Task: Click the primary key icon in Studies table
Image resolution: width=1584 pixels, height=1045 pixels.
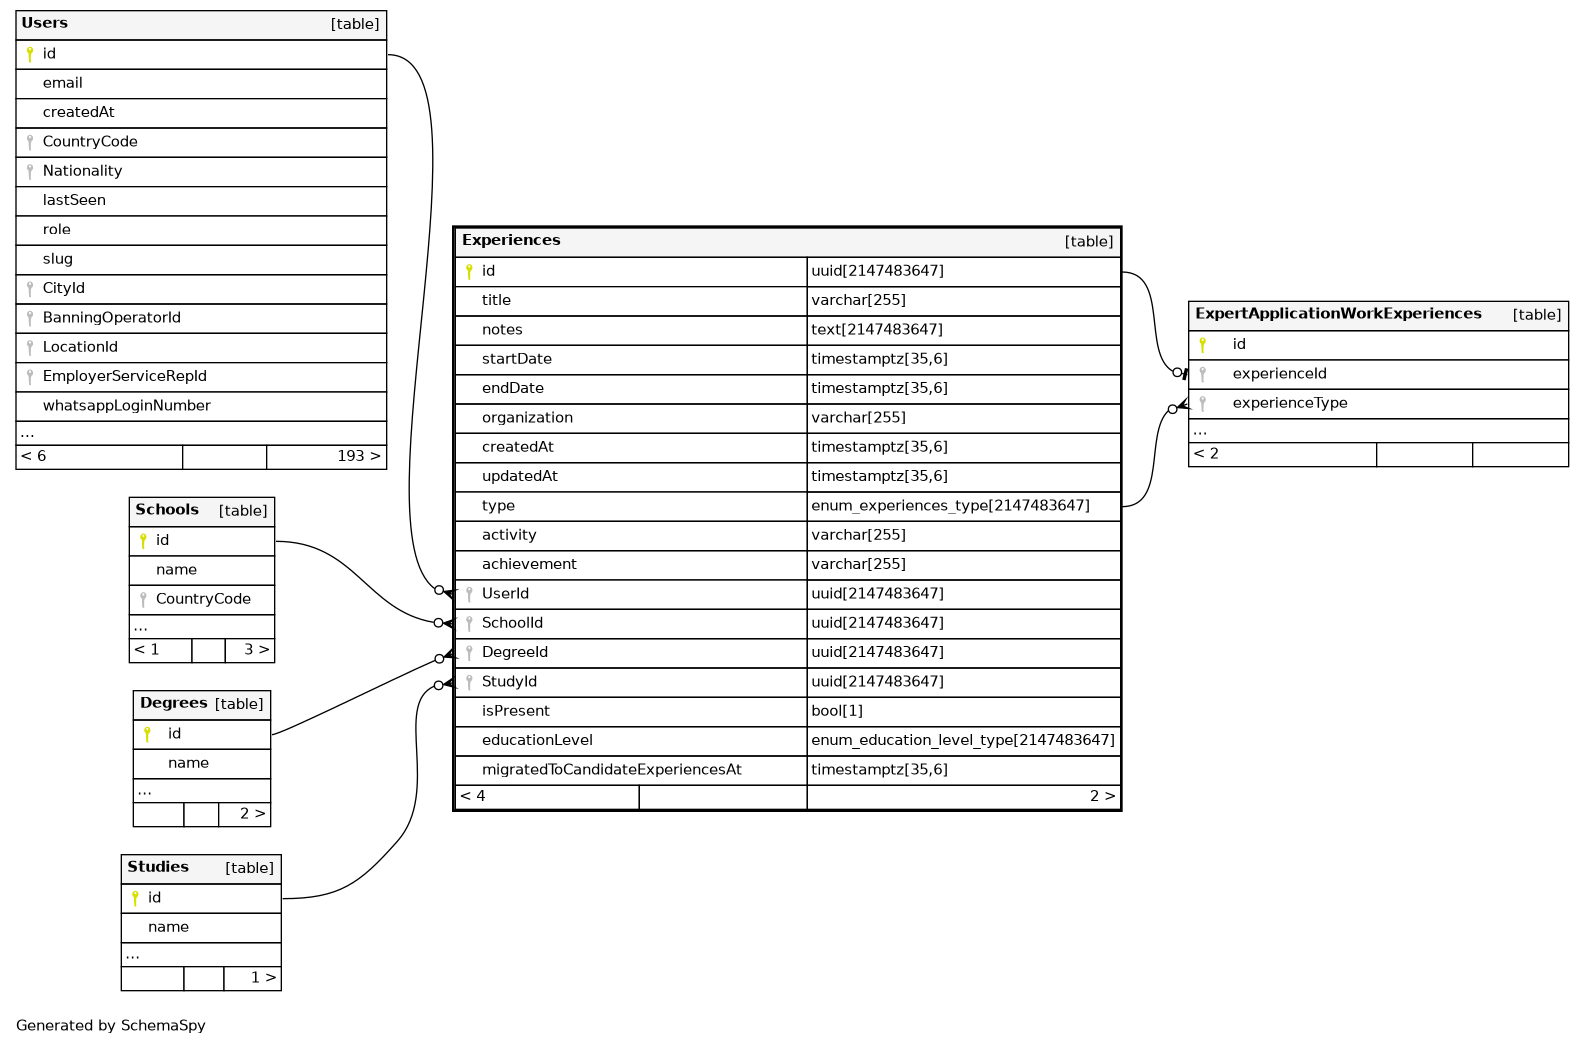Action: 135,898
